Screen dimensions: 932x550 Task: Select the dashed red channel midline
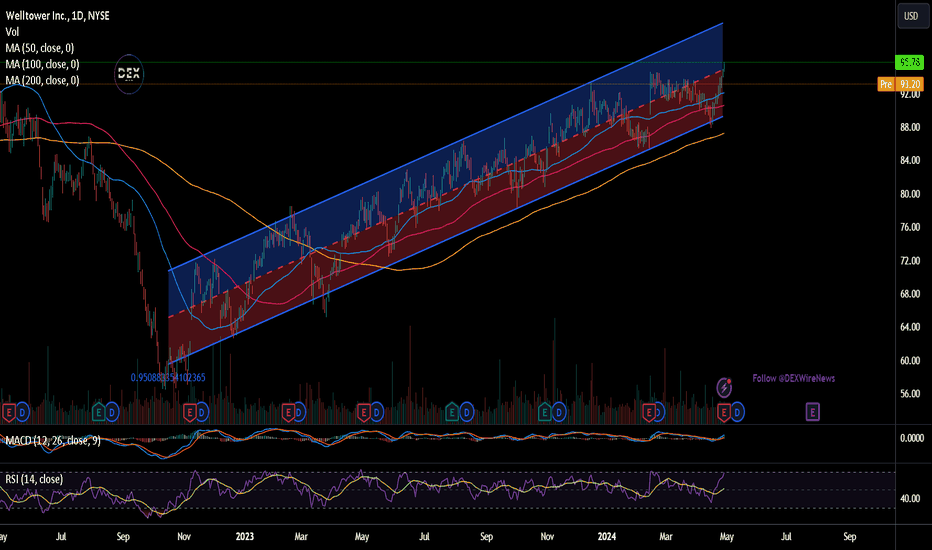click(x=446, y=193)
